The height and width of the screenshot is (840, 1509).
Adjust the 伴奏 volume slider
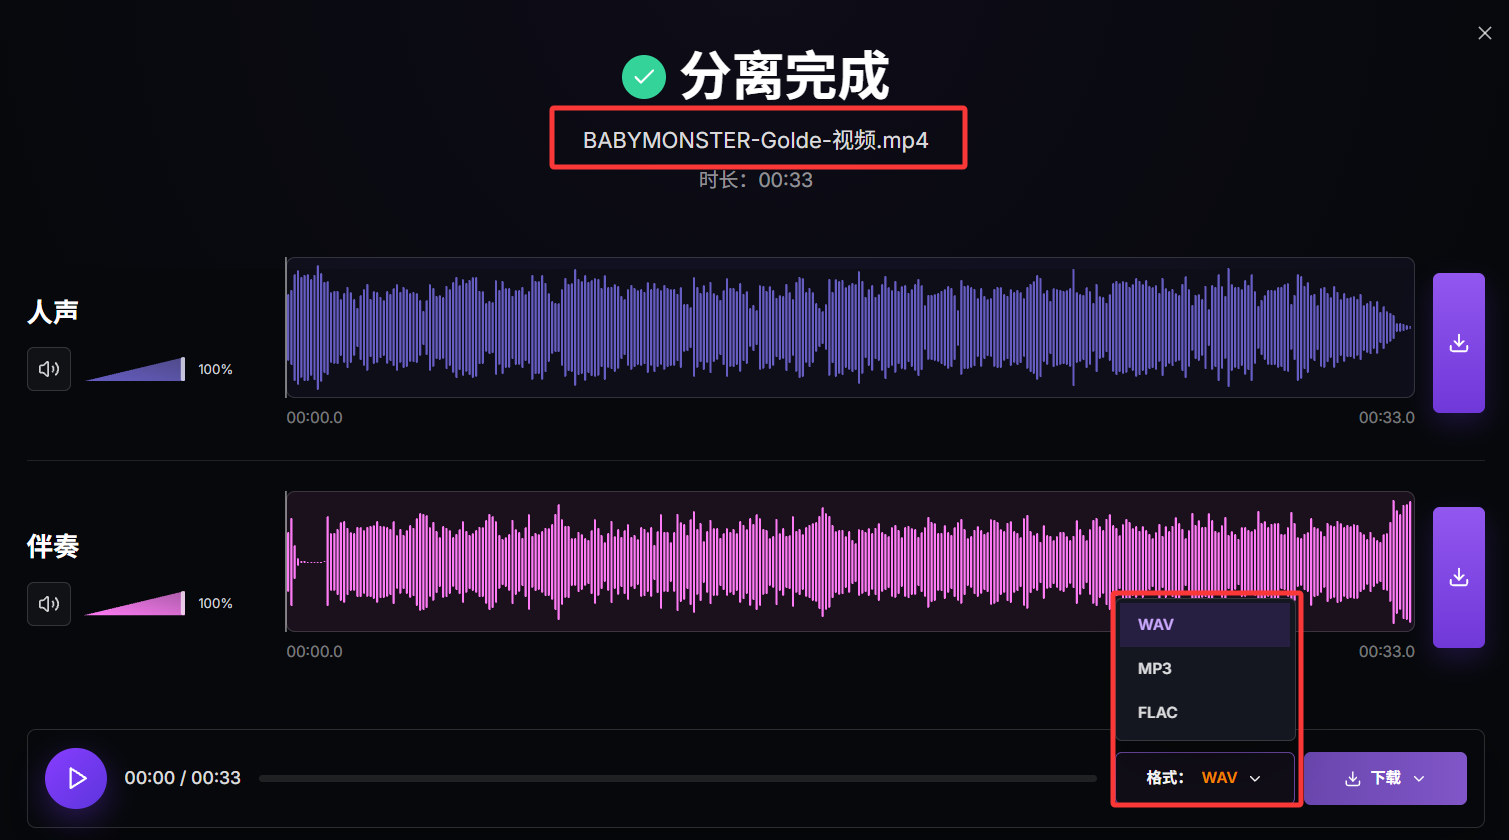click(x=135, y=604)
